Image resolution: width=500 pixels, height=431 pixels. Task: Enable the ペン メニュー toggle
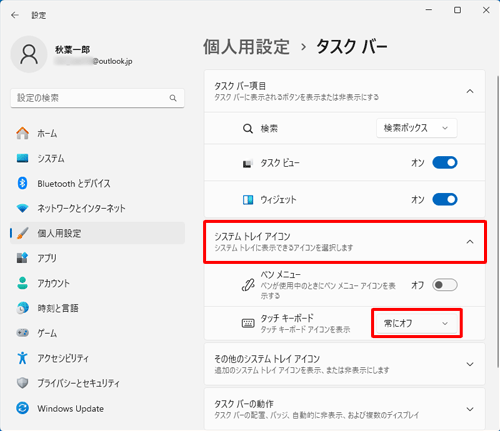pyautogui.click(x=445, y=285)
